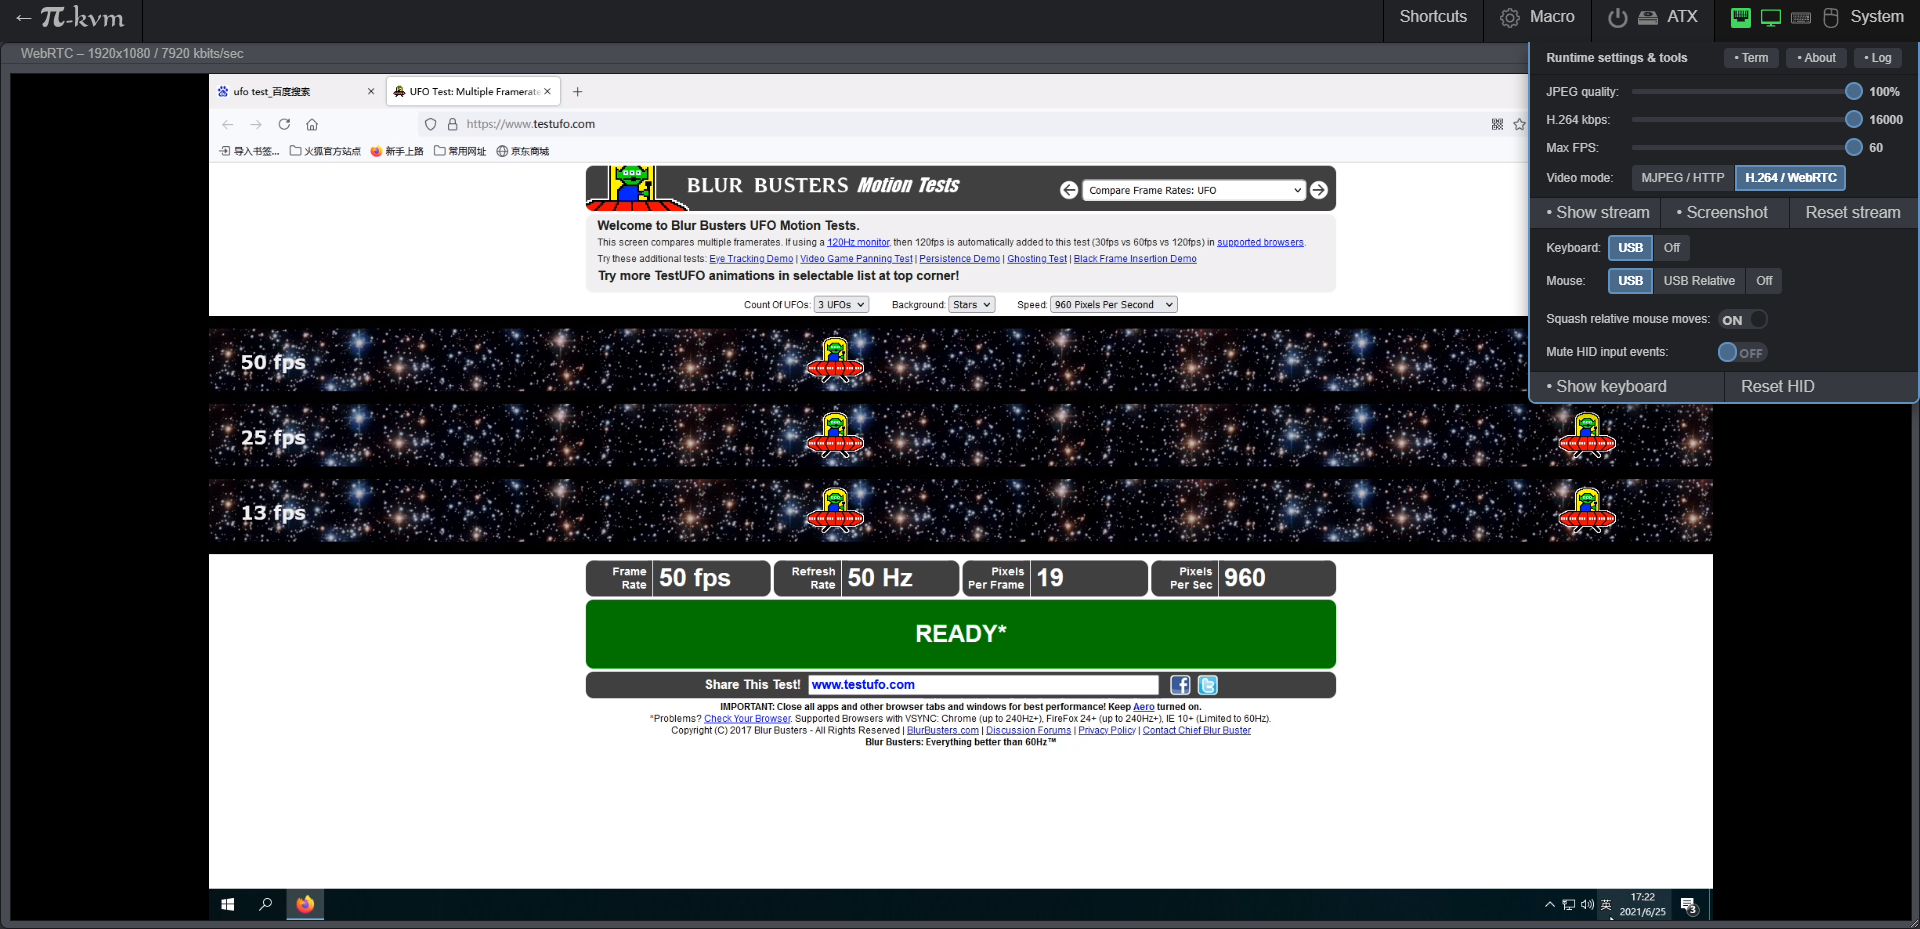The width and height of the screenshot is (1920, 929).
Task: Click the ATX hard drive icon
Action: [1648, 18]
